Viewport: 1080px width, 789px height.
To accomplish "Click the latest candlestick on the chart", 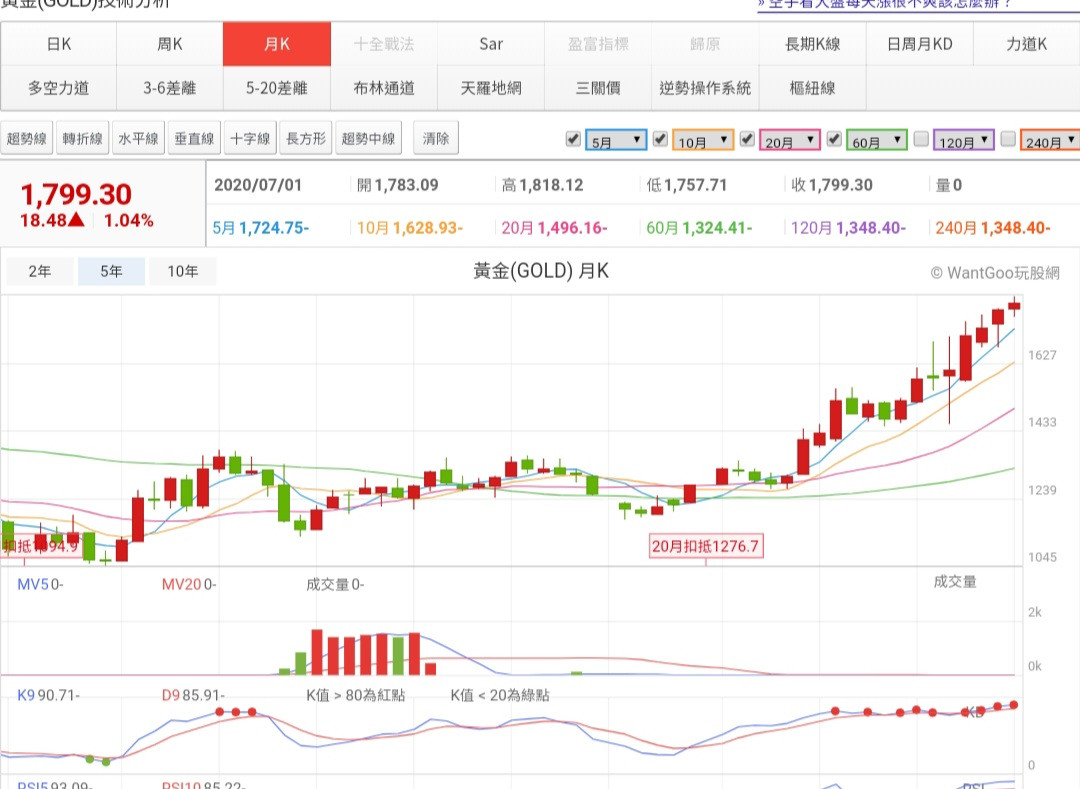I will click(x=1014, y=306).
